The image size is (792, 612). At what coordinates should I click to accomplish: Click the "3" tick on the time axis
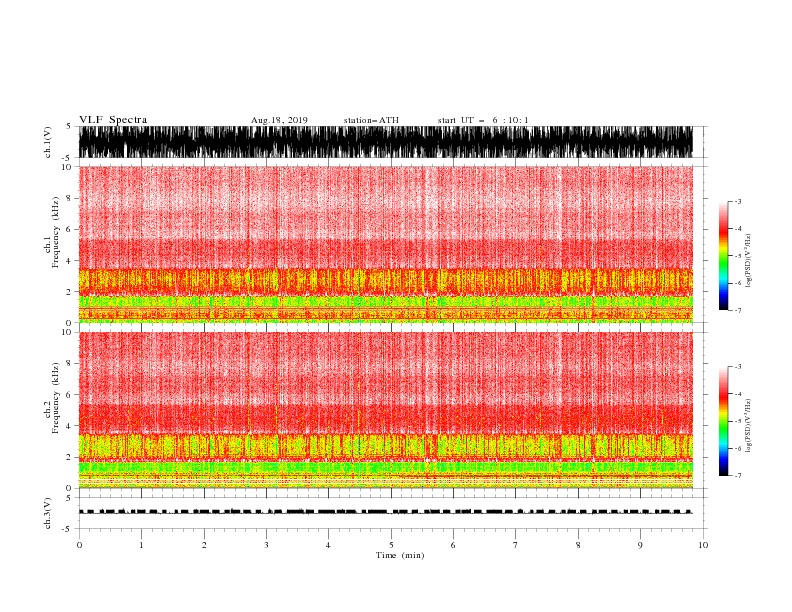(266, 545)
